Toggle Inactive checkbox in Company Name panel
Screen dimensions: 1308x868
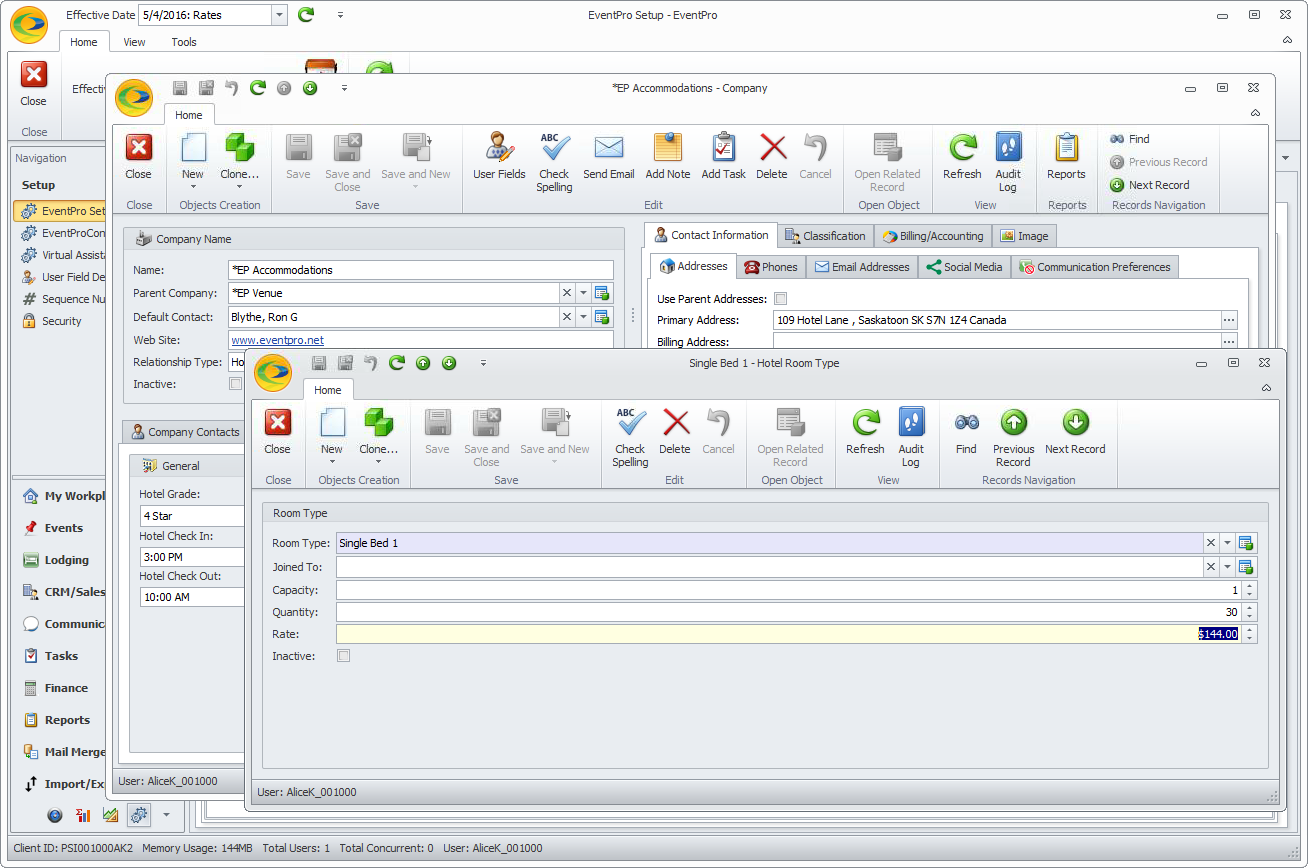coord(236,384)
